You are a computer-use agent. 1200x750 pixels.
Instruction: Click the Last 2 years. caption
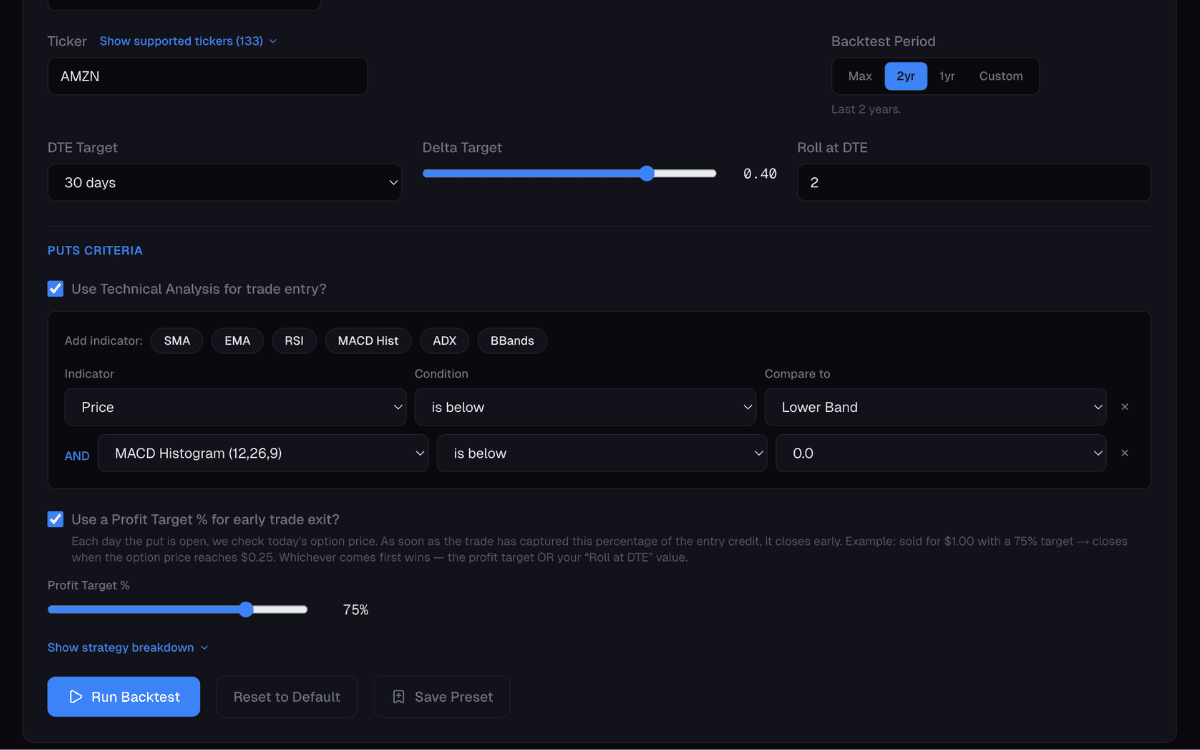pyautogui.click(x=866, y=109)
